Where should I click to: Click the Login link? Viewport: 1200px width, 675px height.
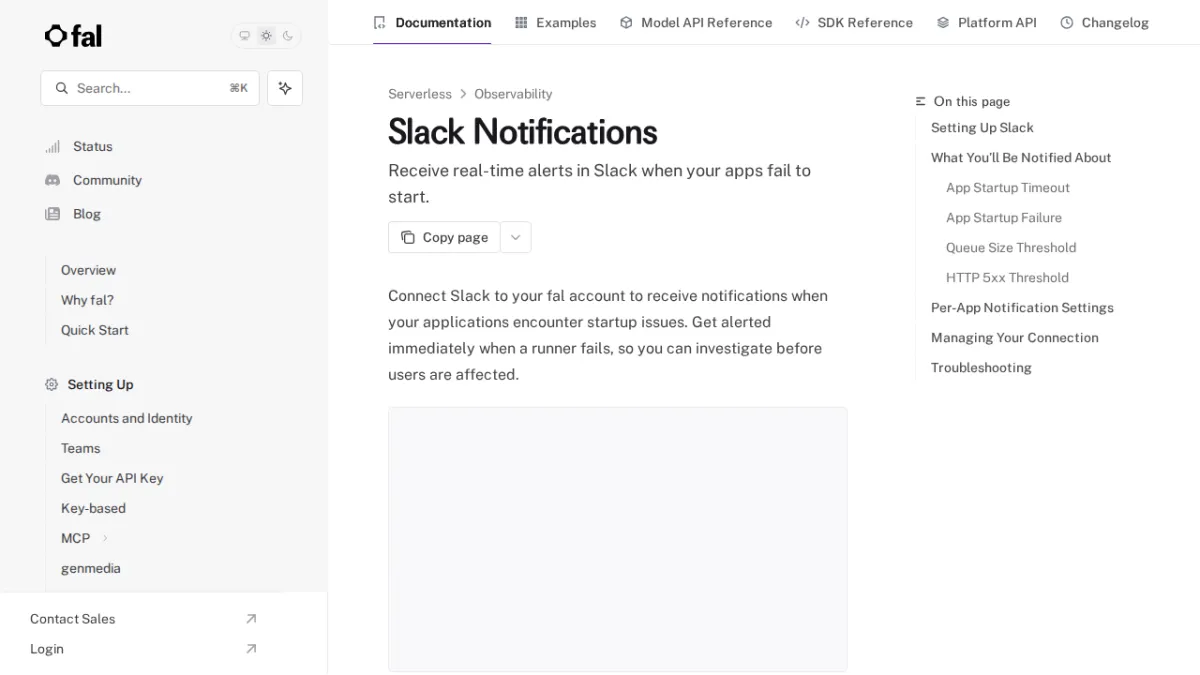click(x=46, y=649)
